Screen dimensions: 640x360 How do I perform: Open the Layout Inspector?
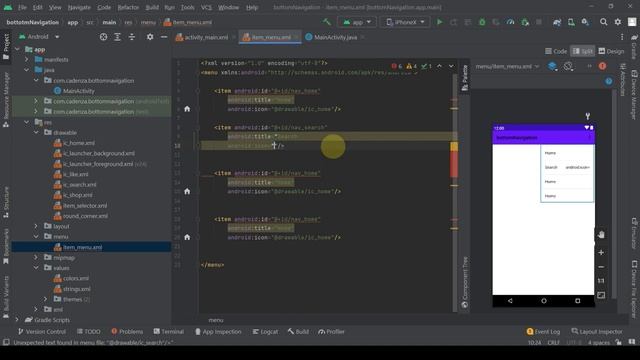click(x=597, y=331)
